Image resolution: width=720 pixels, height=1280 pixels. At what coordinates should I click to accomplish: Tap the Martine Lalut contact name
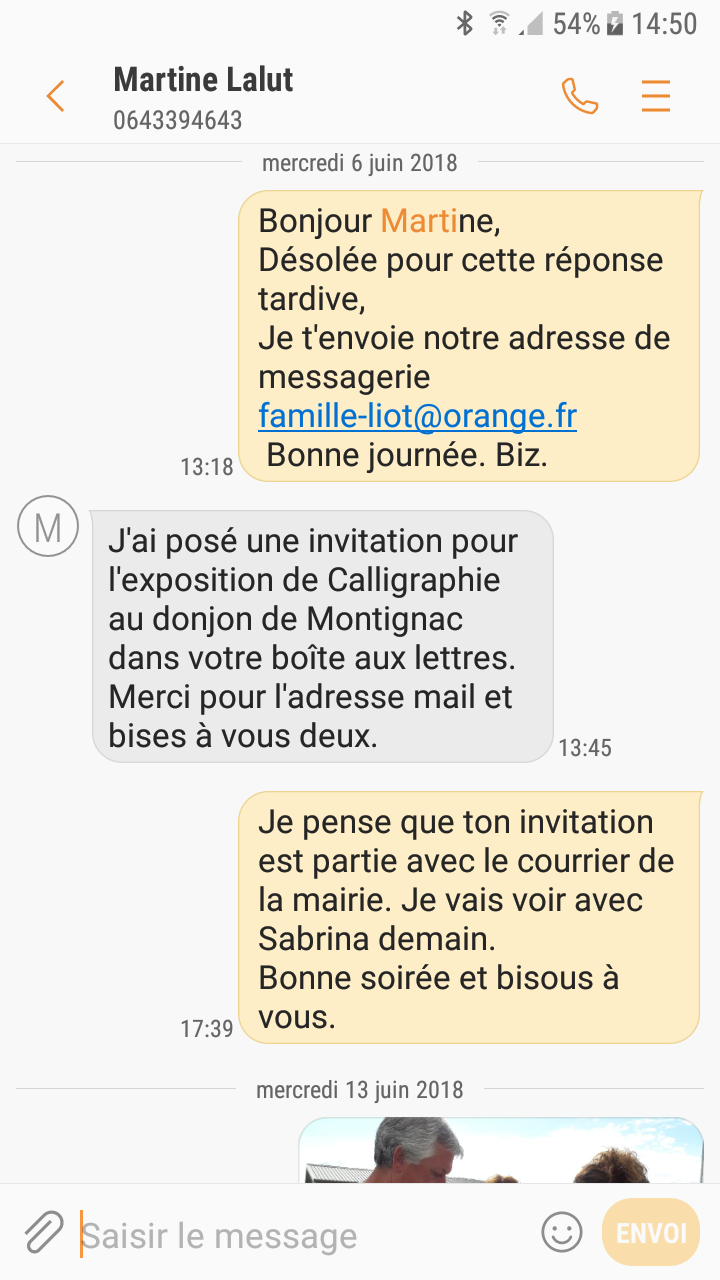click(203, 80)
